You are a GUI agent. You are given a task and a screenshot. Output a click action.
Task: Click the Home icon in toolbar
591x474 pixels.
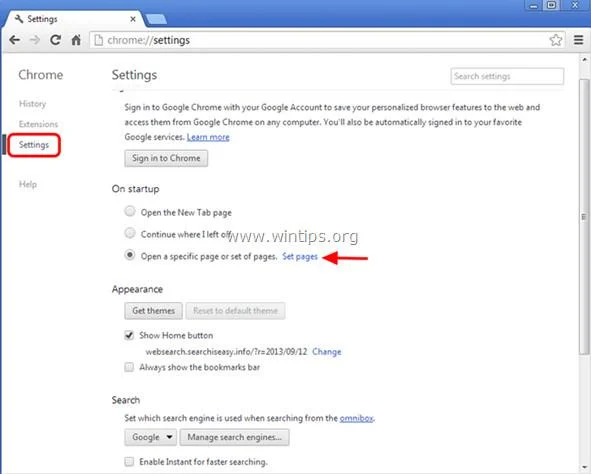76,40
